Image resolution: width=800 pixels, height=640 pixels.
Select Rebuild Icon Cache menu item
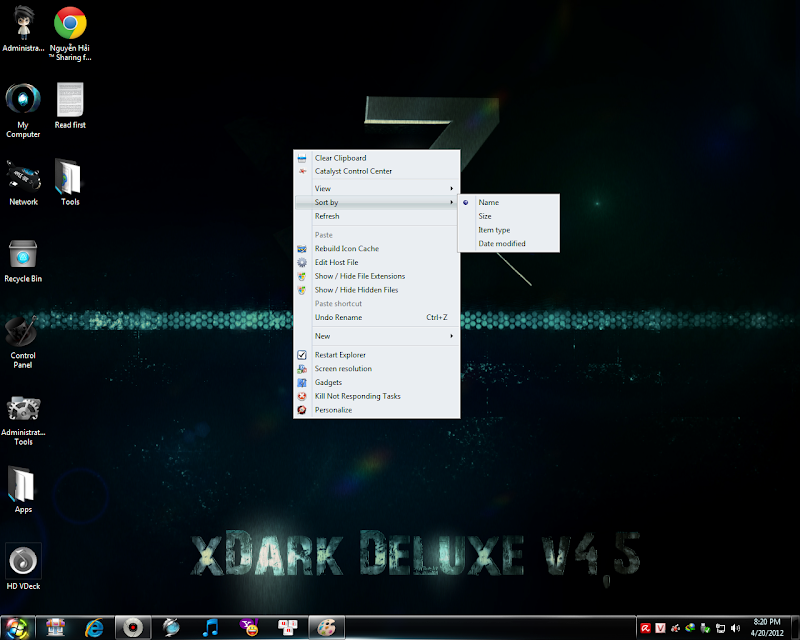(x=376, y=249)
